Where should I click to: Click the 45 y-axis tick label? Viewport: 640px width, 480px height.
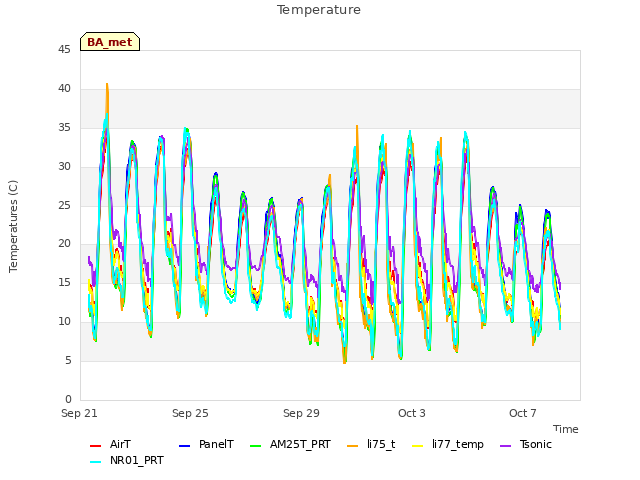point(64,49)
